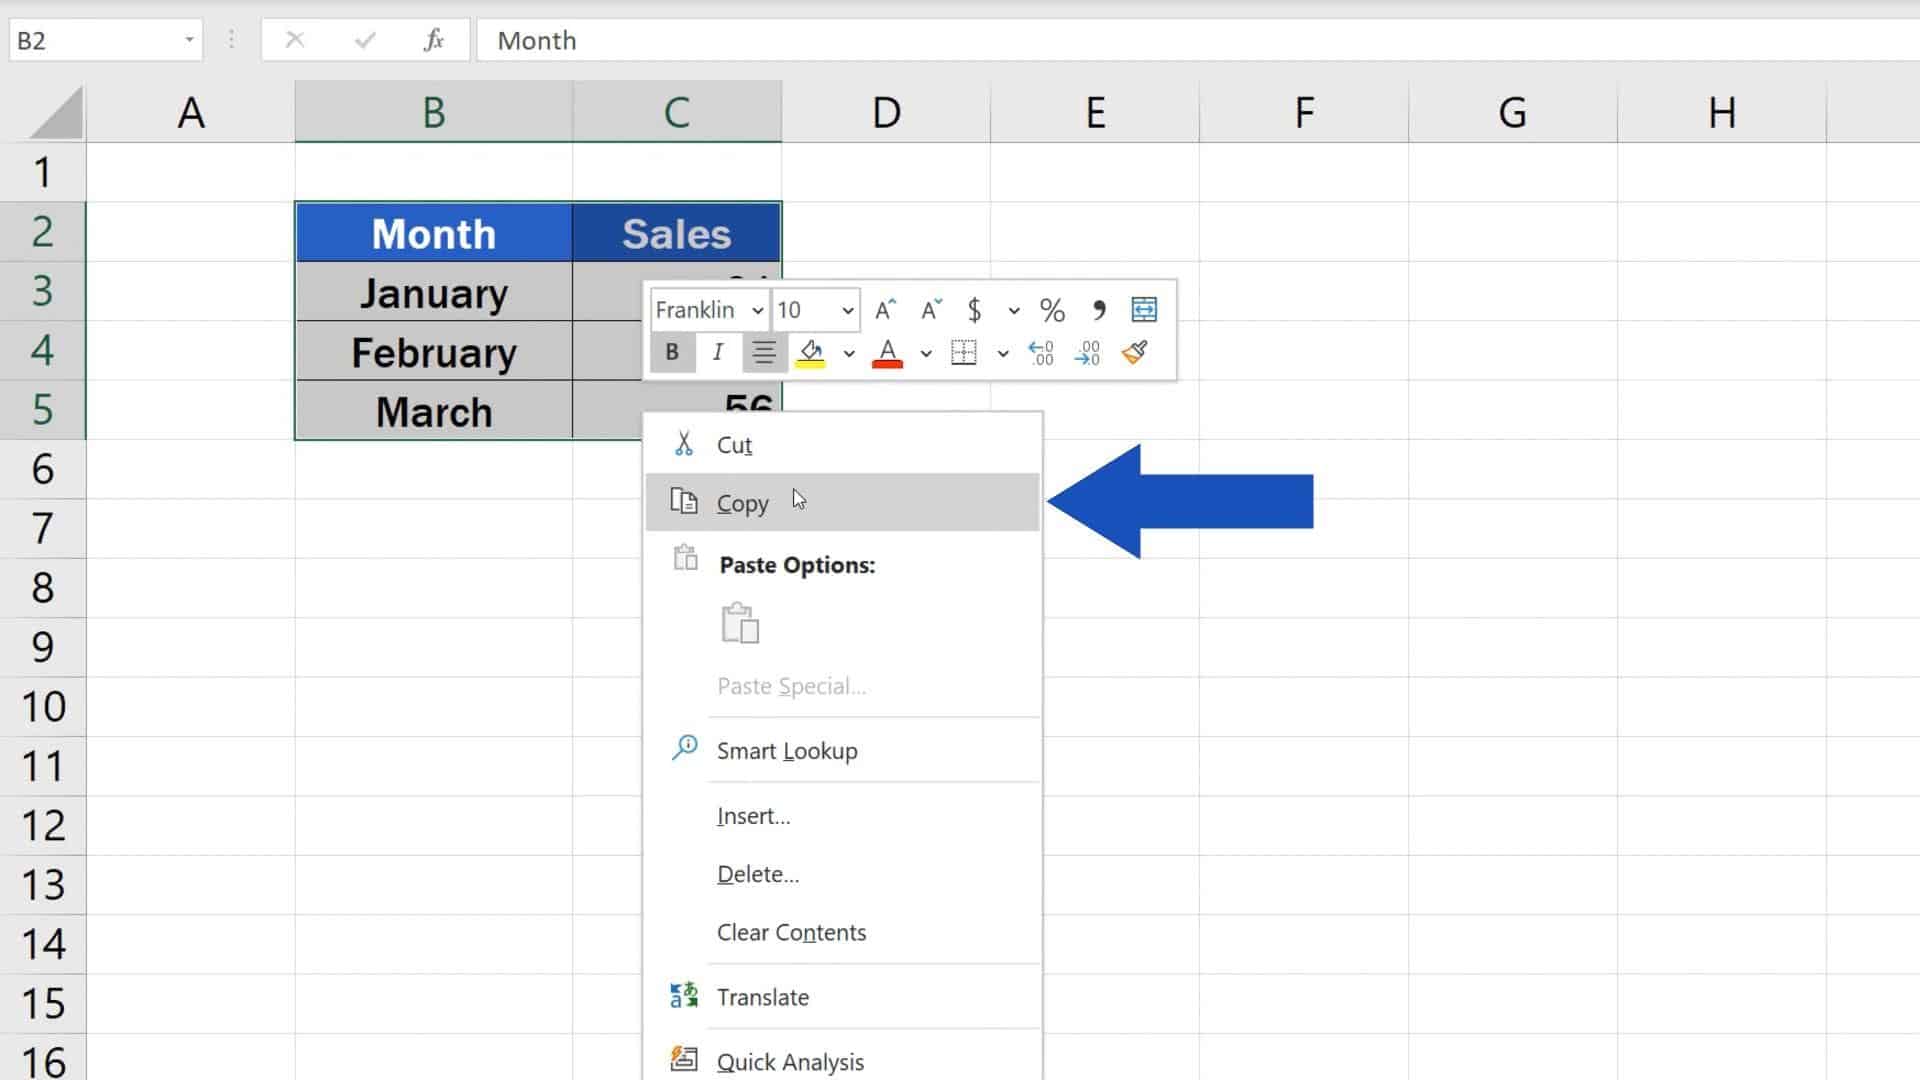Click the Paste Options icon area

tap(740, 621)
